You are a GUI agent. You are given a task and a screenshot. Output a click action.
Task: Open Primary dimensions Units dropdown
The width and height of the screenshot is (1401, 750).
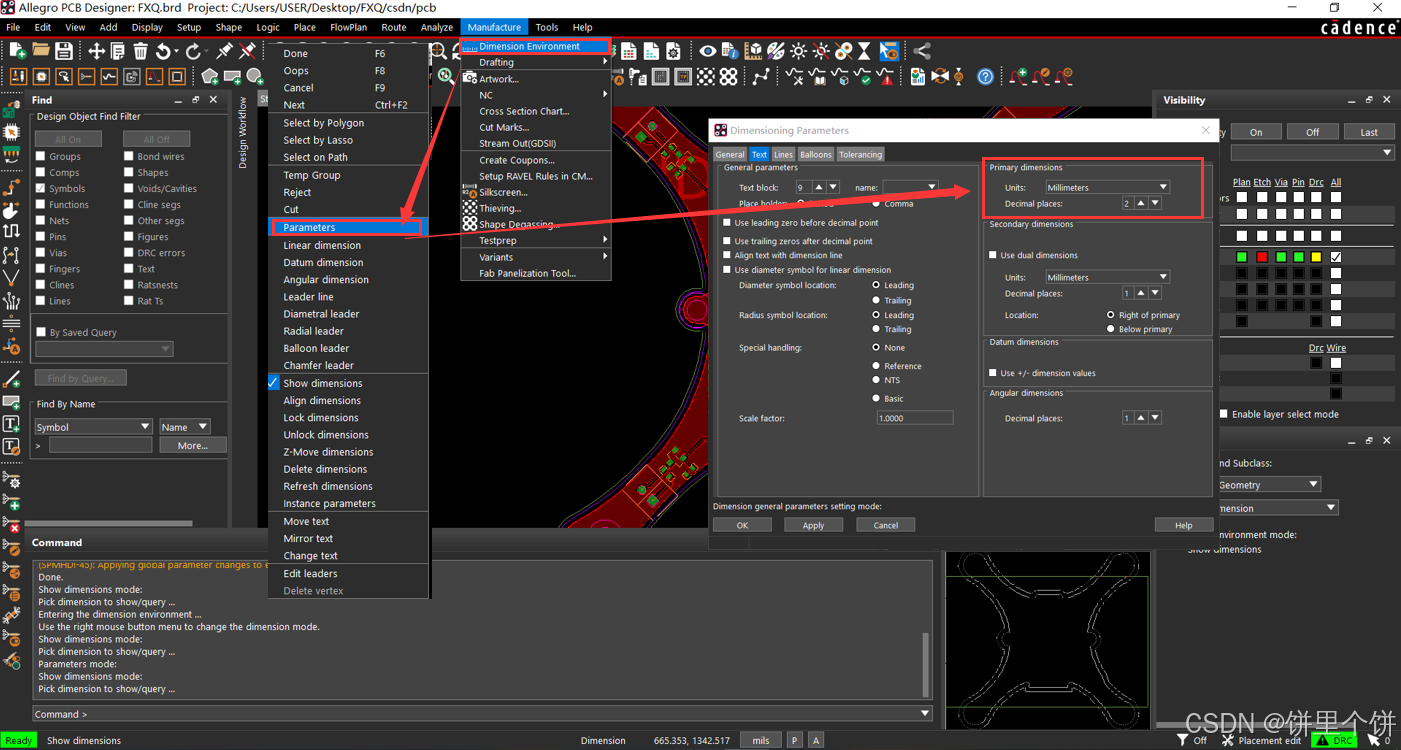click(1107, 187)
